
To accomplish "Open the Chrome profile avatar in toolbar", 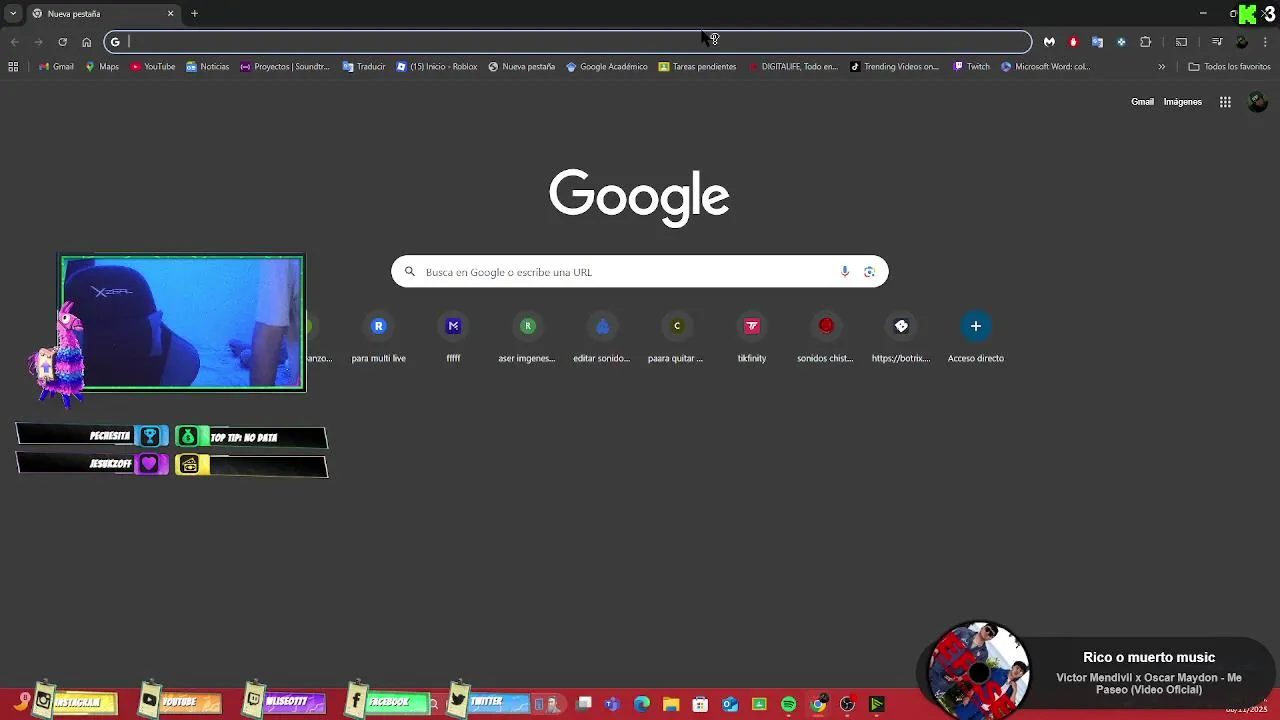I will click(x=1242, y=42).
